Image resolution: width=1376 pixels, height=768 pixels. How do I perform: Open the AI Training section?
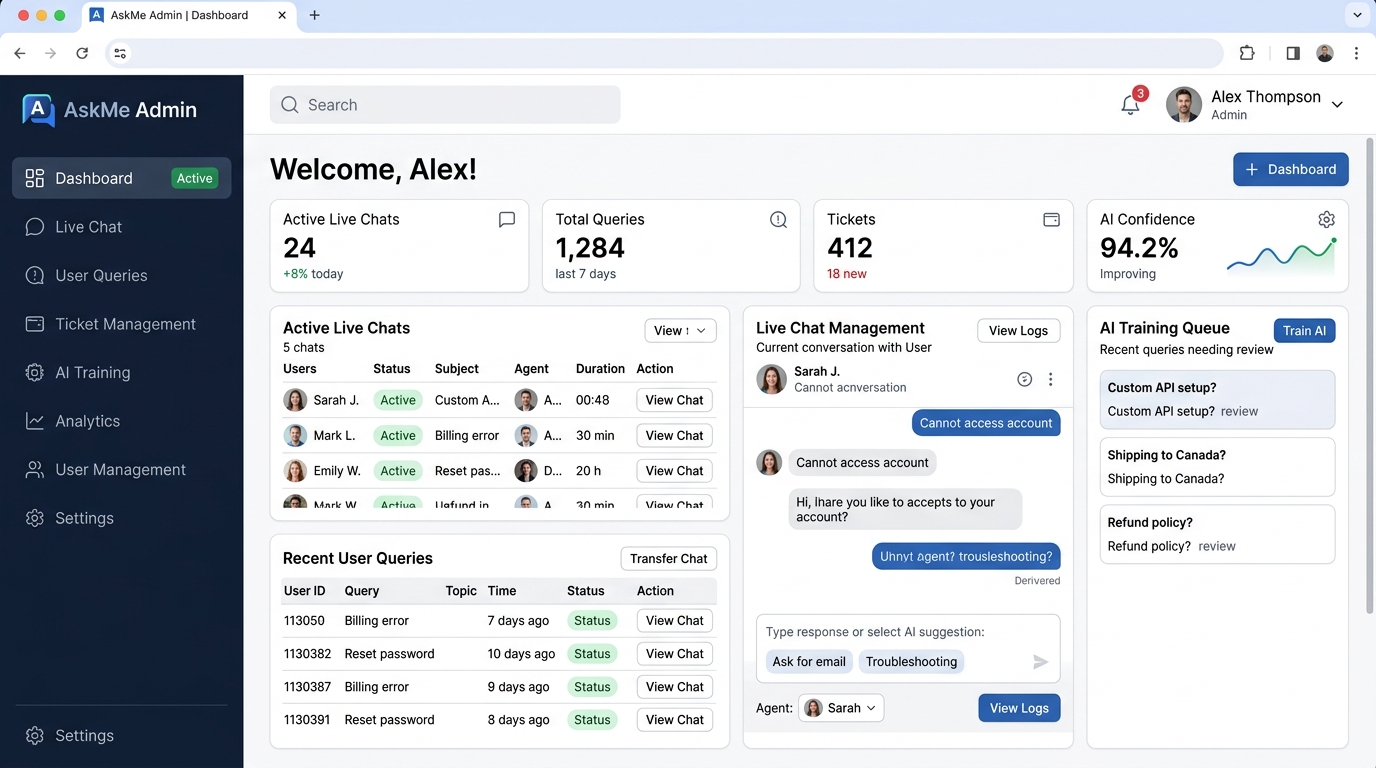click(122, 372)
